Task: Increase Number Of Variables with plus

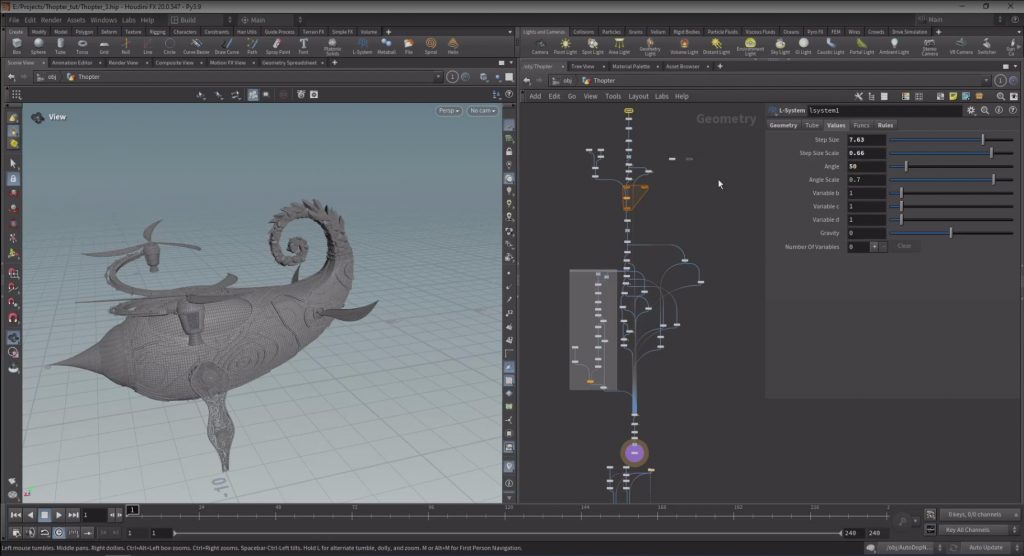Action: (874, 246)
